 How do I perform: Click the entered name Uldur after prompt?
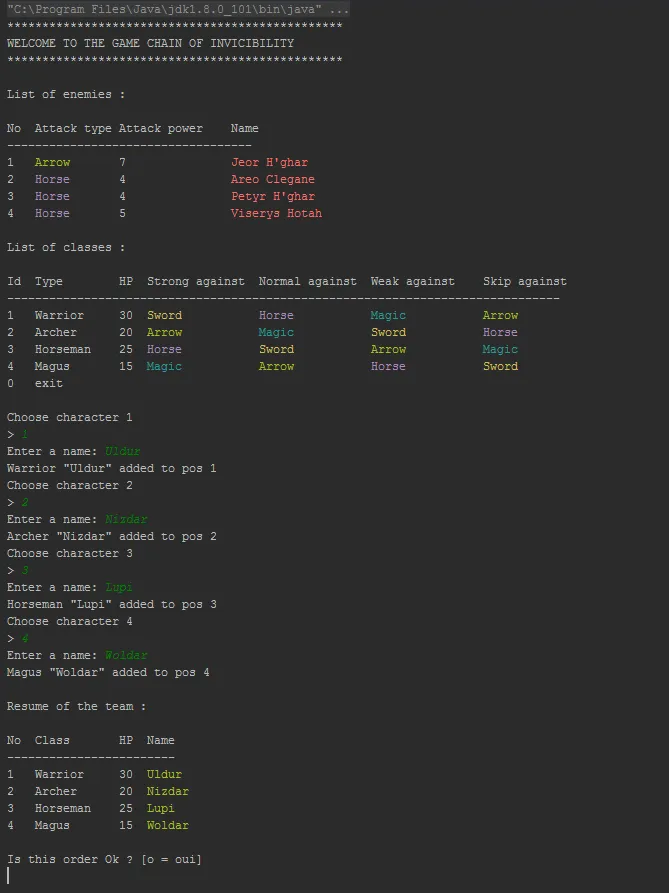point(123,451)
